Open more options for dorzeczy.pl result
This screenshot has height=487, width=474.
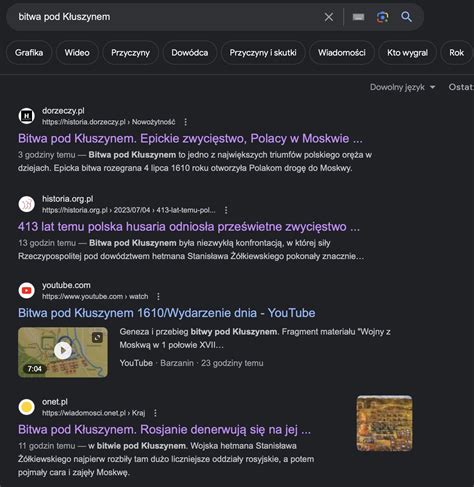[x=186, y=122]
